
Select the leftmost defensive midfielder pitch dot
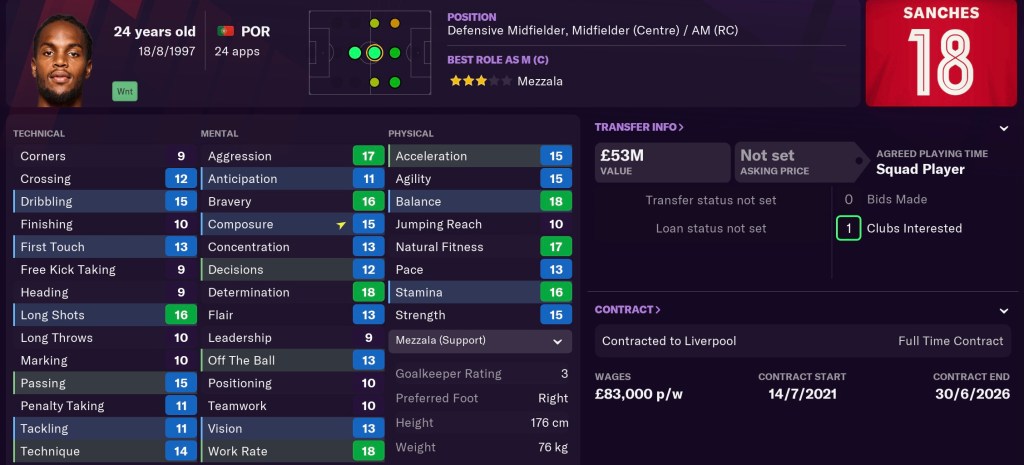coord(354,53)
